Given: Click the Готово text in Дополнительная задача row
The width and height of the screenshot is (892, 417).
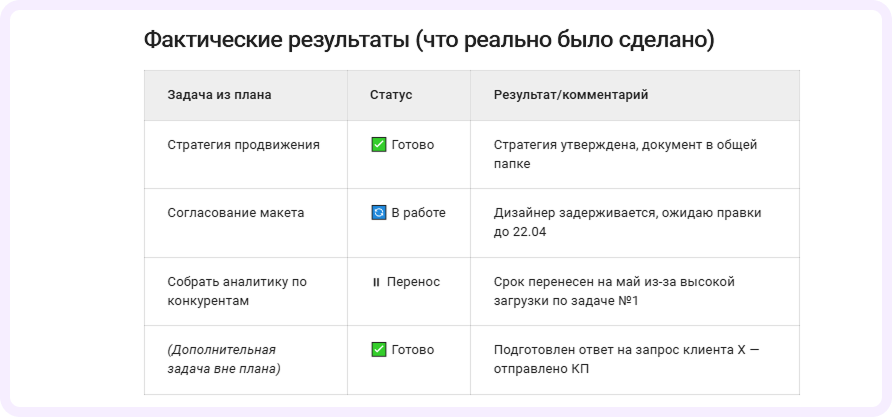Looking at the screenshot, I should [413, 350].
